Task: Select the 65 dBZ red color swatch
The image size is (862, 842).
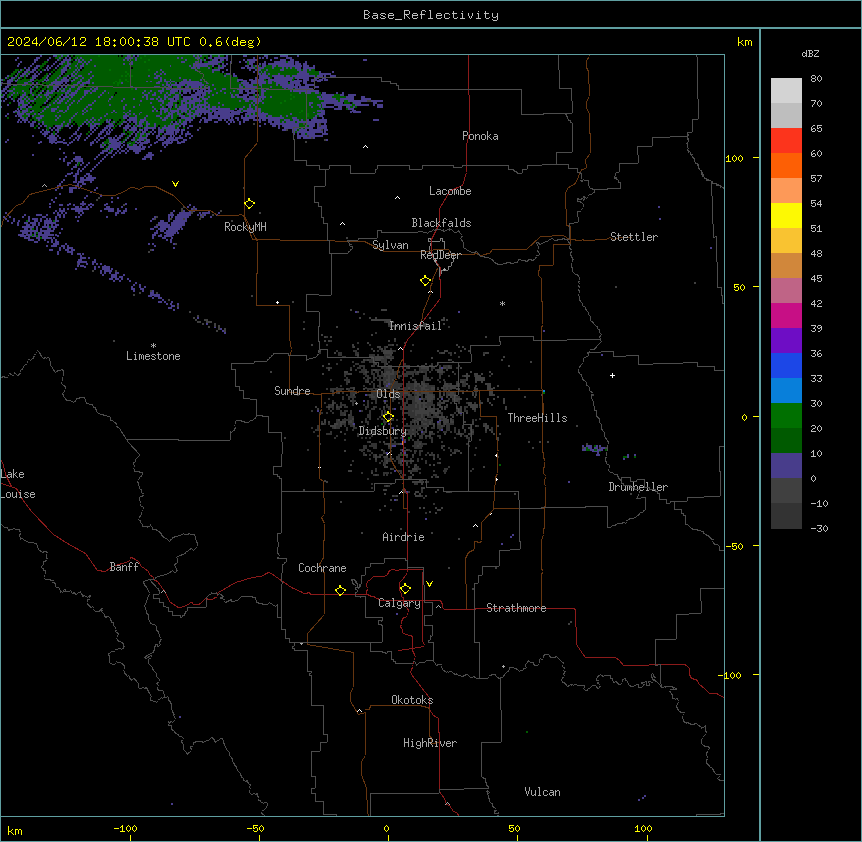Action: tap(786, 140)
